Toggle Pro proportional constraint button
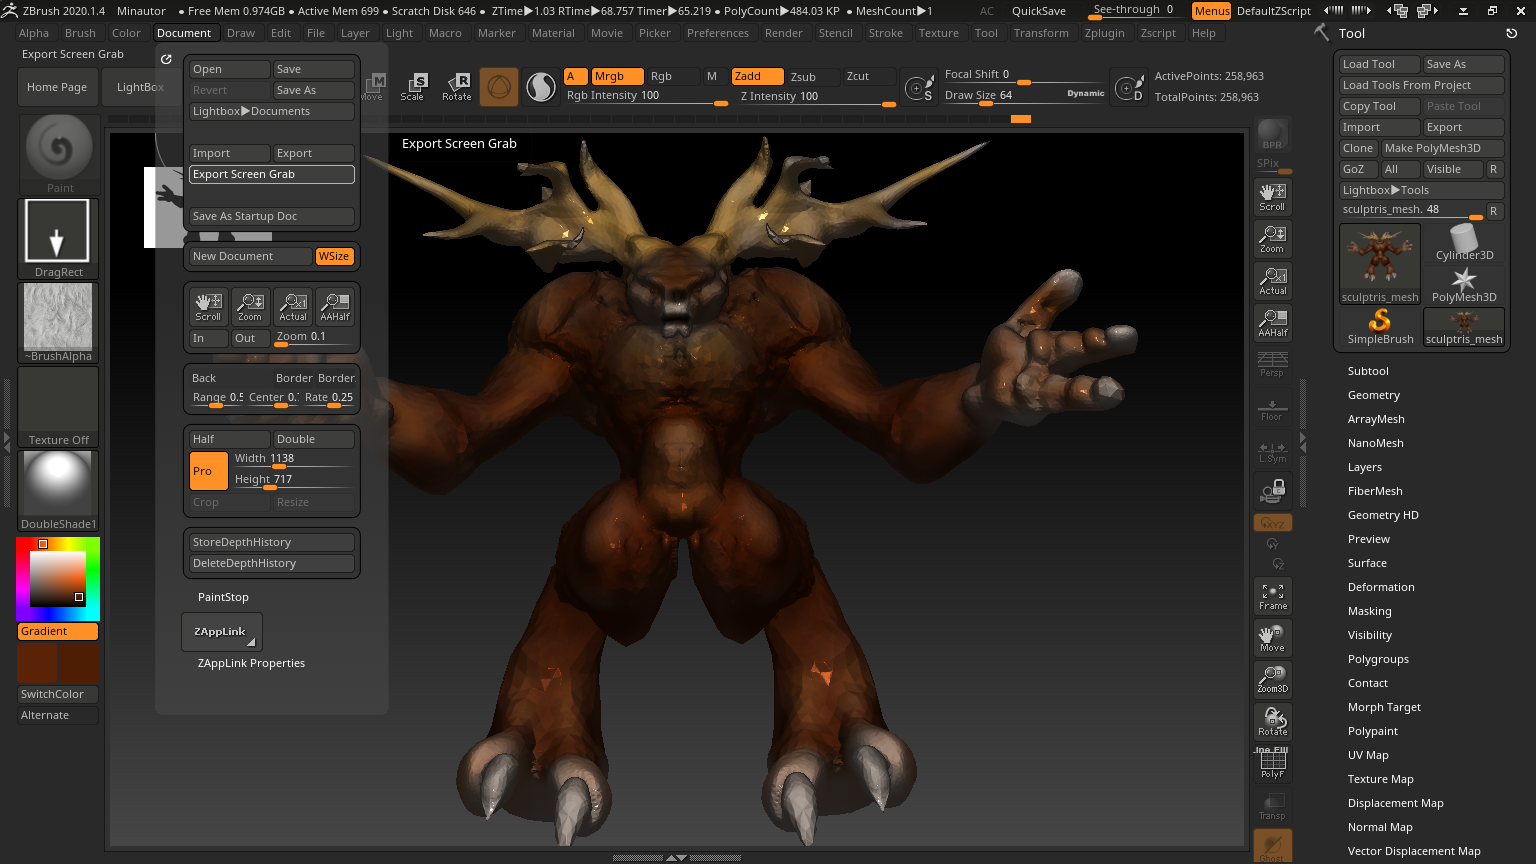This screenshot has width=1536, height=864. tap(209, 471)
